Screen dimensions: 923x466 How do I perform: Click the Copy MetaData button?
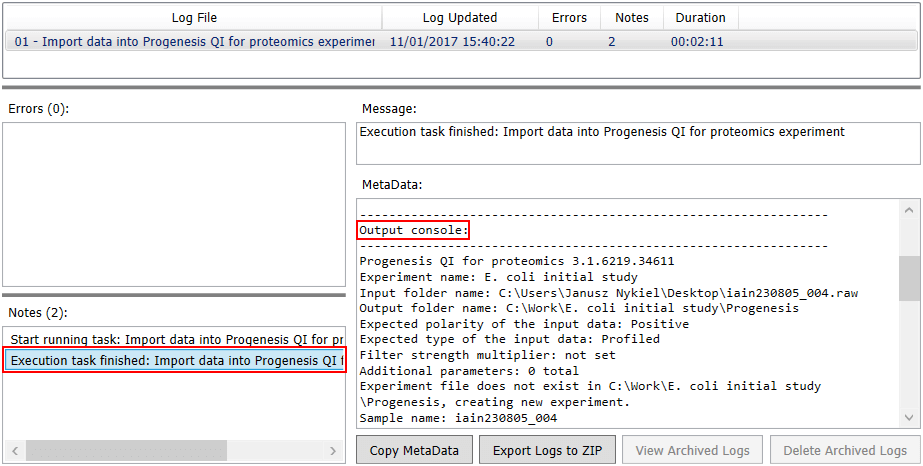pos(413,451)
